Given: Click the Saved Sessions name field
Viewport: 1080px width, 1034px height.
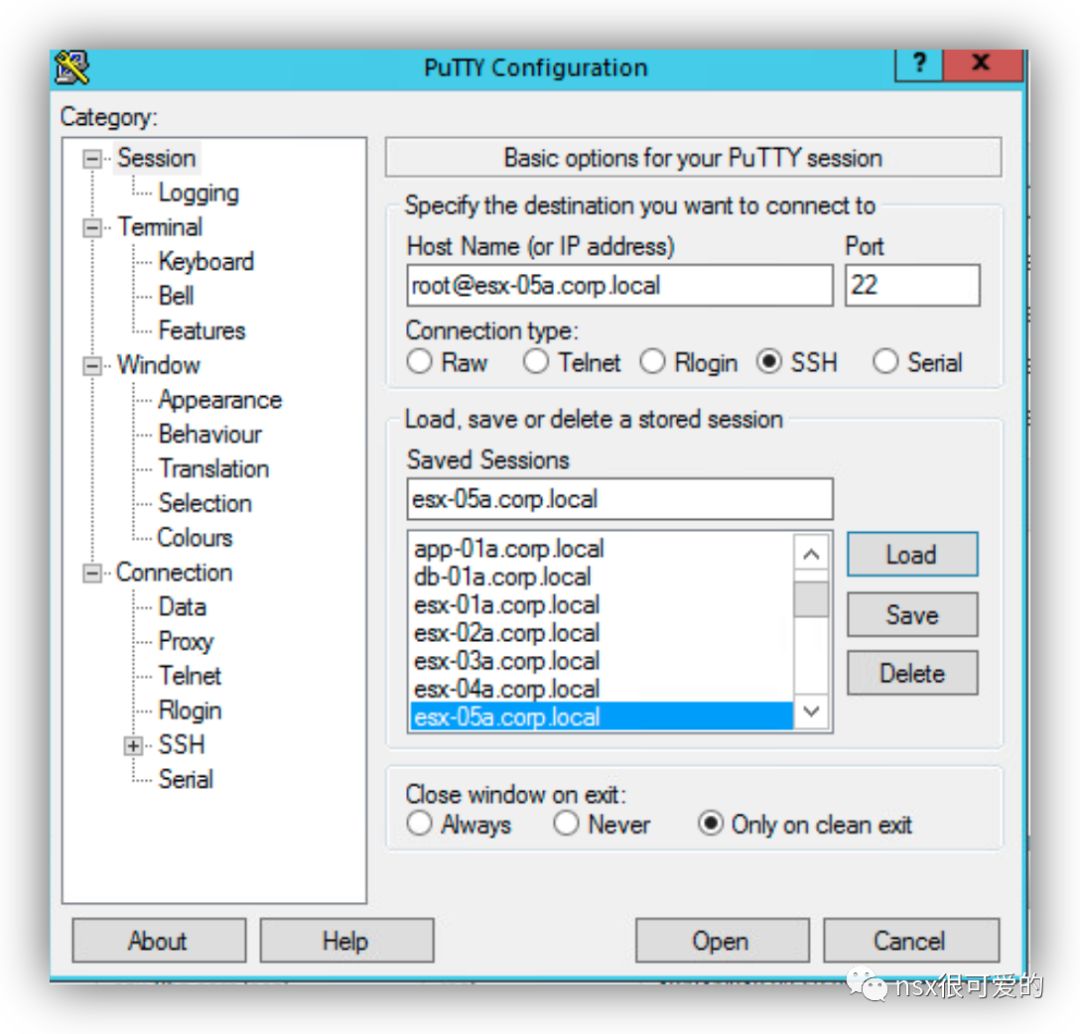Looking at the screenshot, I should (x=619, y=499).
